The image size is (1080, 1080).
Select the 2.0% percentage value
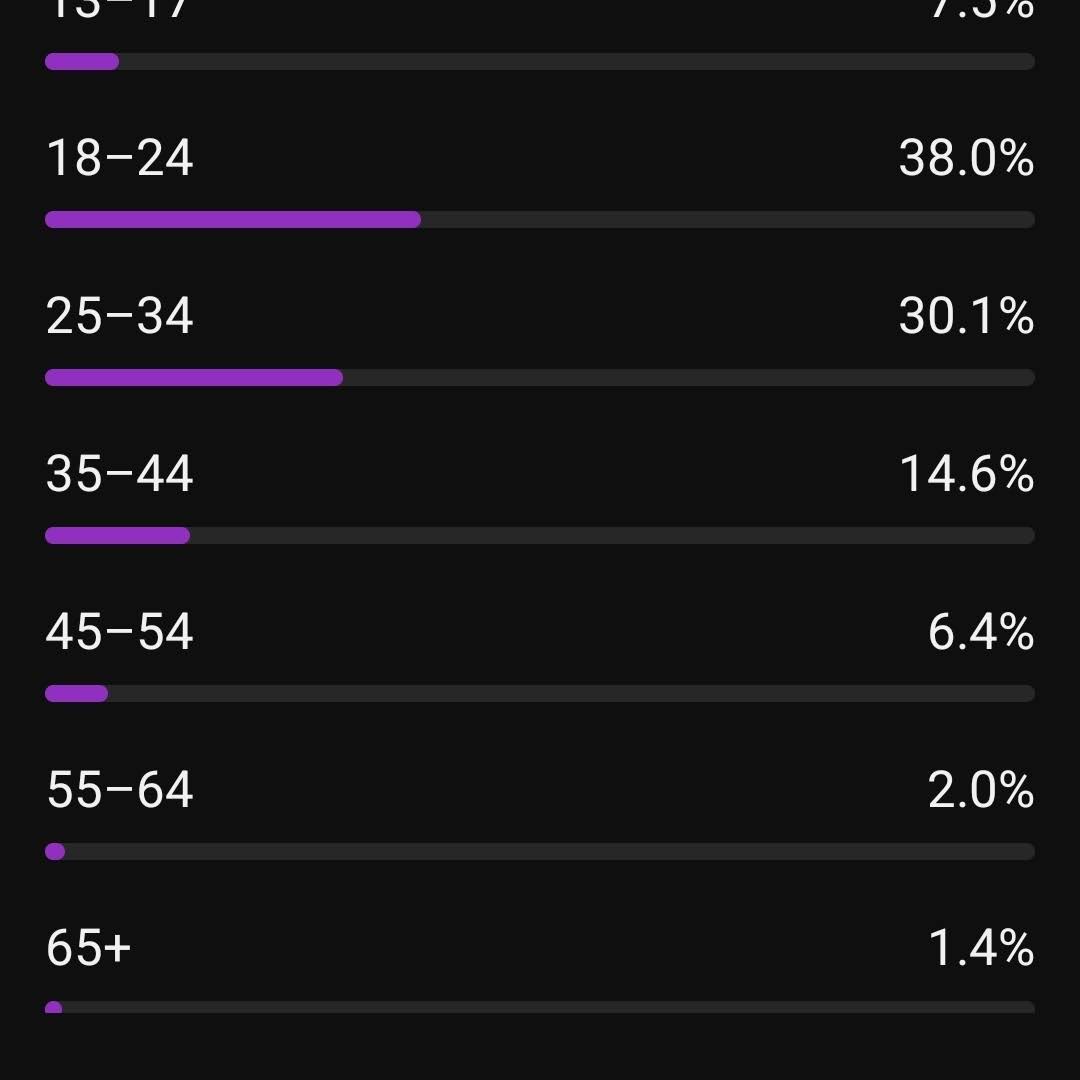(x=980, y=791)
